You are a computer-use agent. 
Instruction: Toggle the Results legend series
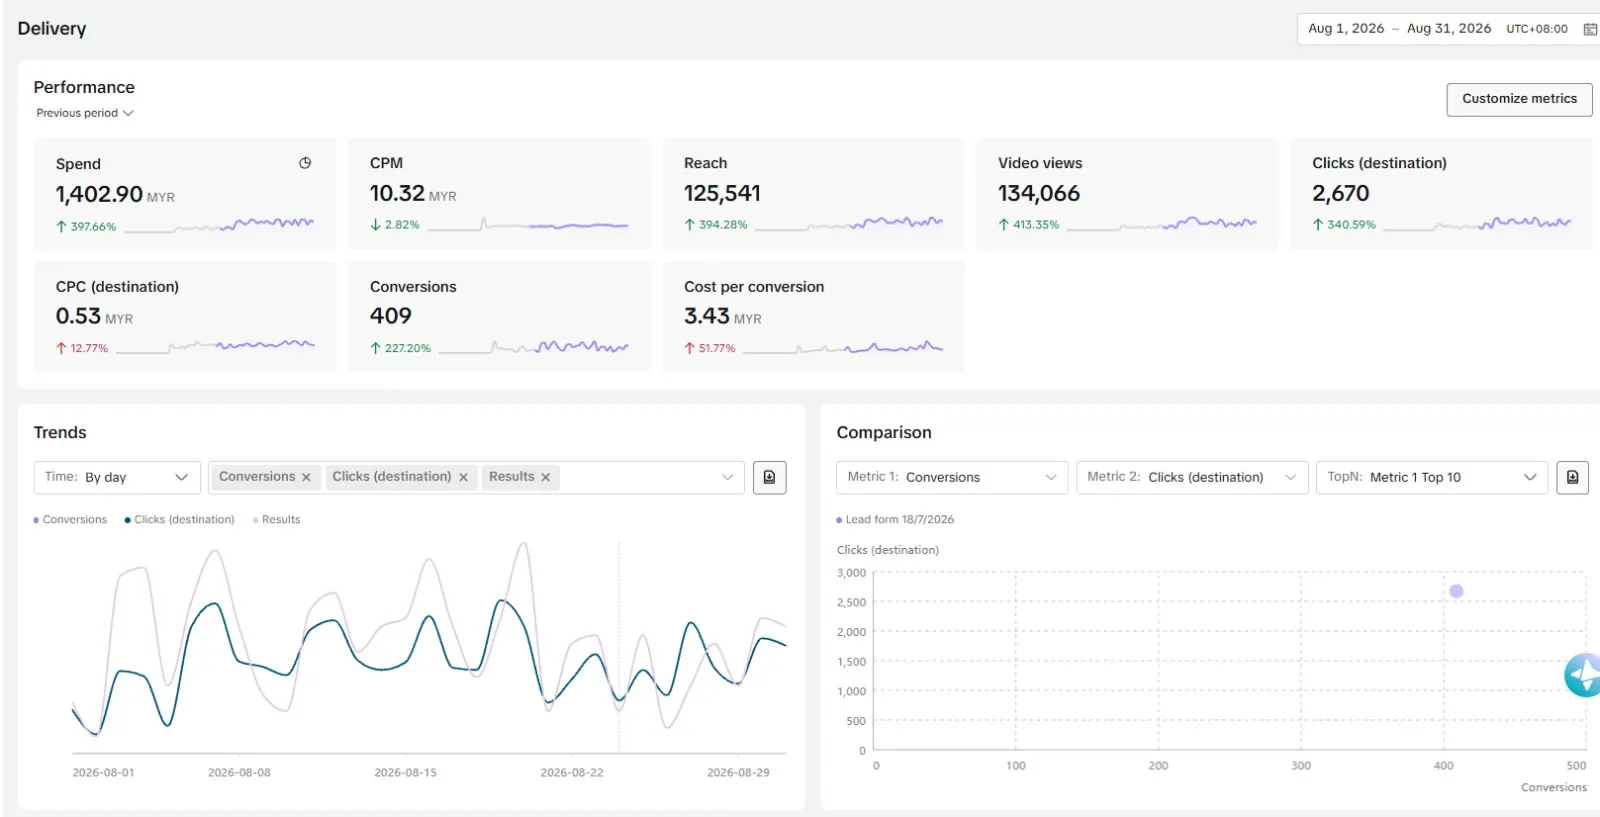277,520
